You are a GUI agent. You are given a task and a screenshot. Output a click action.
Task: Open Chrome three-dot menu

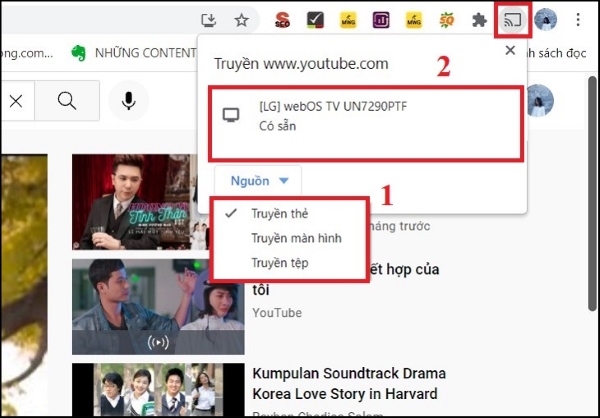(579, 20)
